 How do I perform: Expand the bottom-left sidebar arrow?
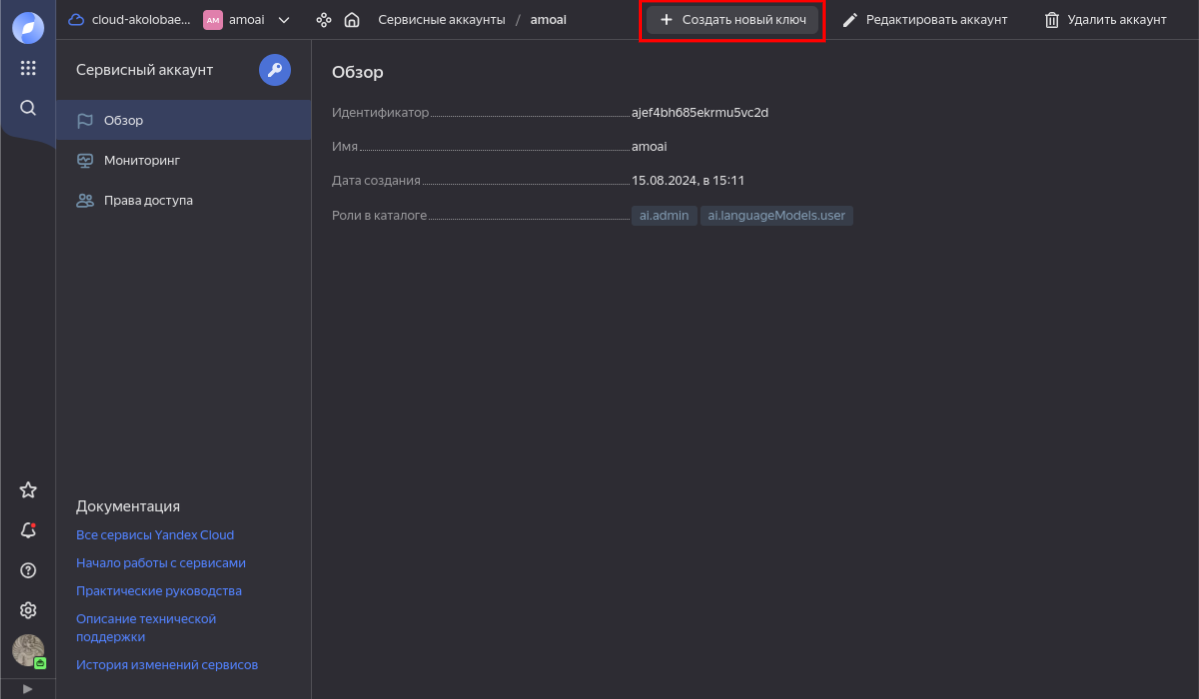pyautogui.click(x=28, y=689)
